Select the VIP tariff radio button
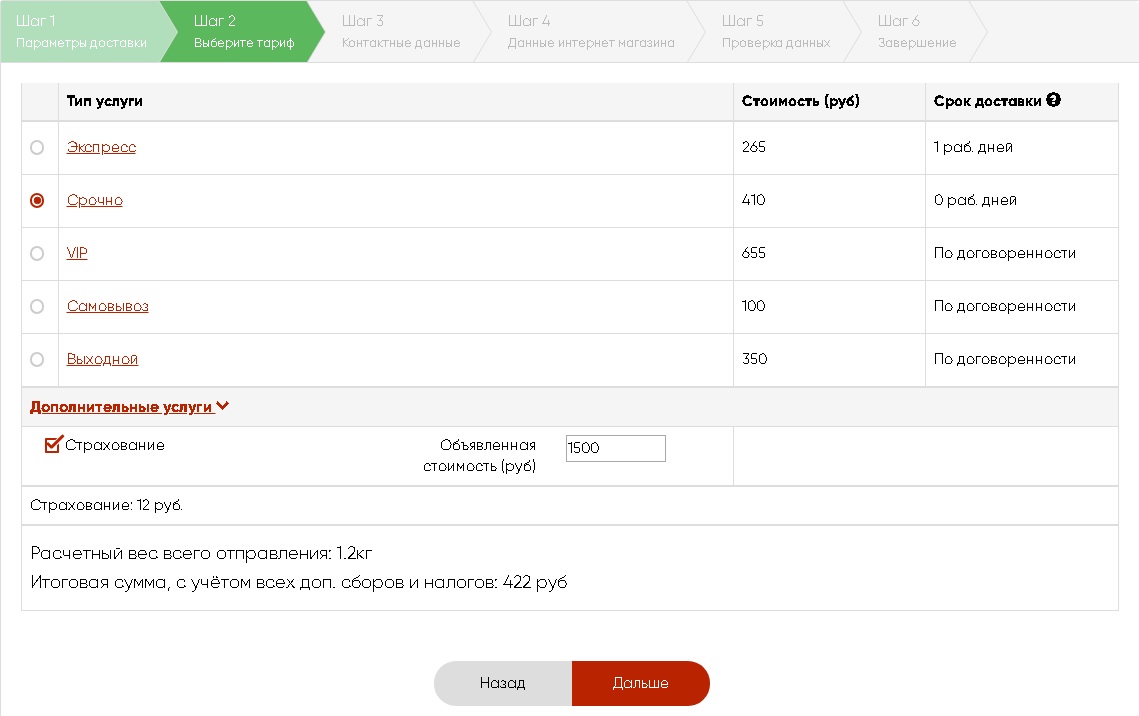 click(37, 253)
